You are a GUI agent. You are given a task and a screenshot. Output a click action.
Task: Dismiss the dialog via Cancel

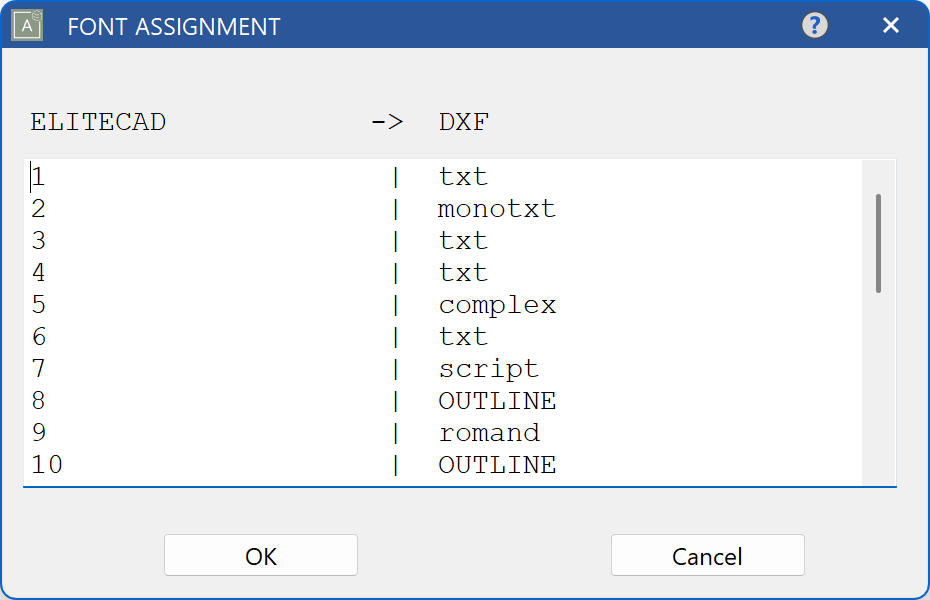(707, 555)
